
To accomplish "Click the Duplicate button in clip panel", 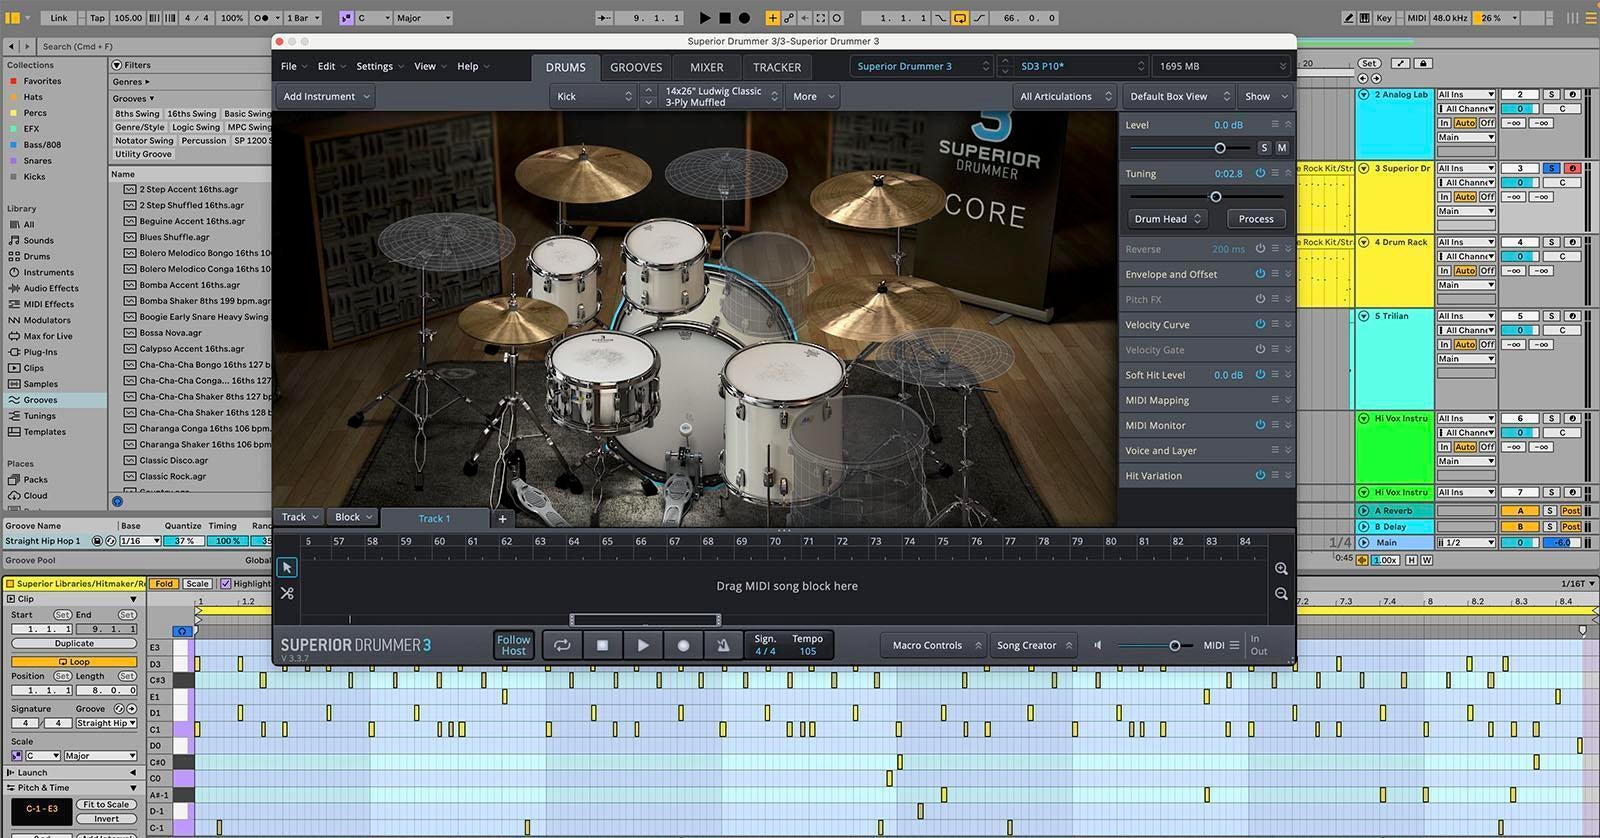I will (74, 643).
